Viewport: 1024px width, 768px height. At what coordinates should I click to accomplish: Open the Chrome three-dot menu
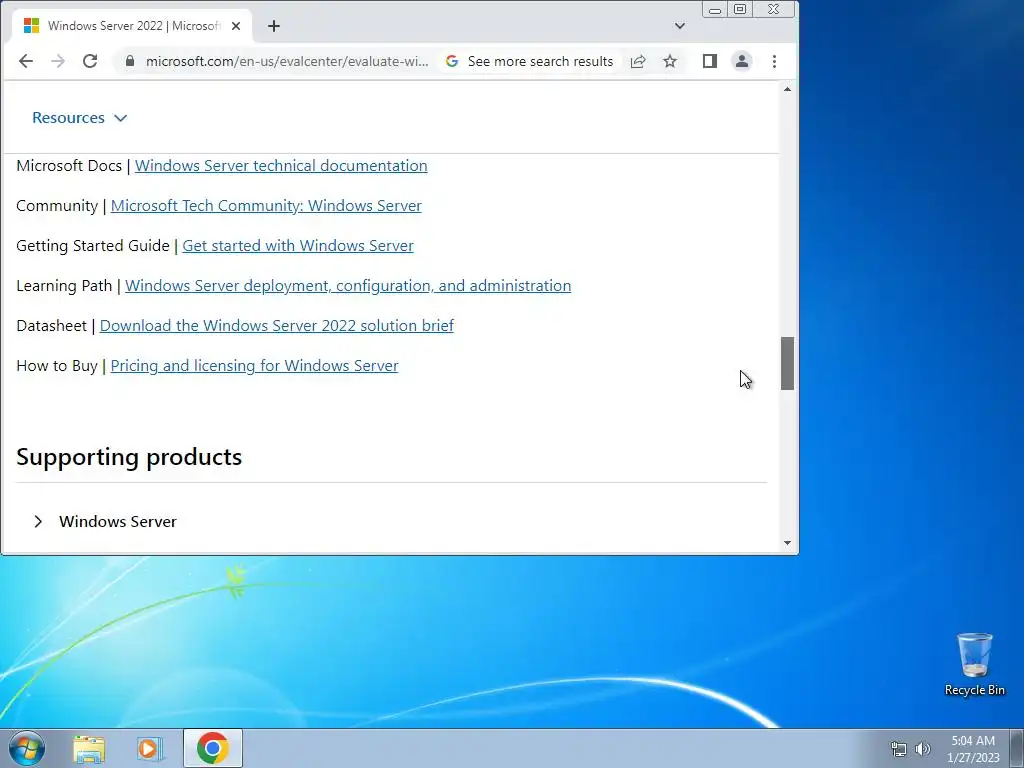click(x=775, y=61)
